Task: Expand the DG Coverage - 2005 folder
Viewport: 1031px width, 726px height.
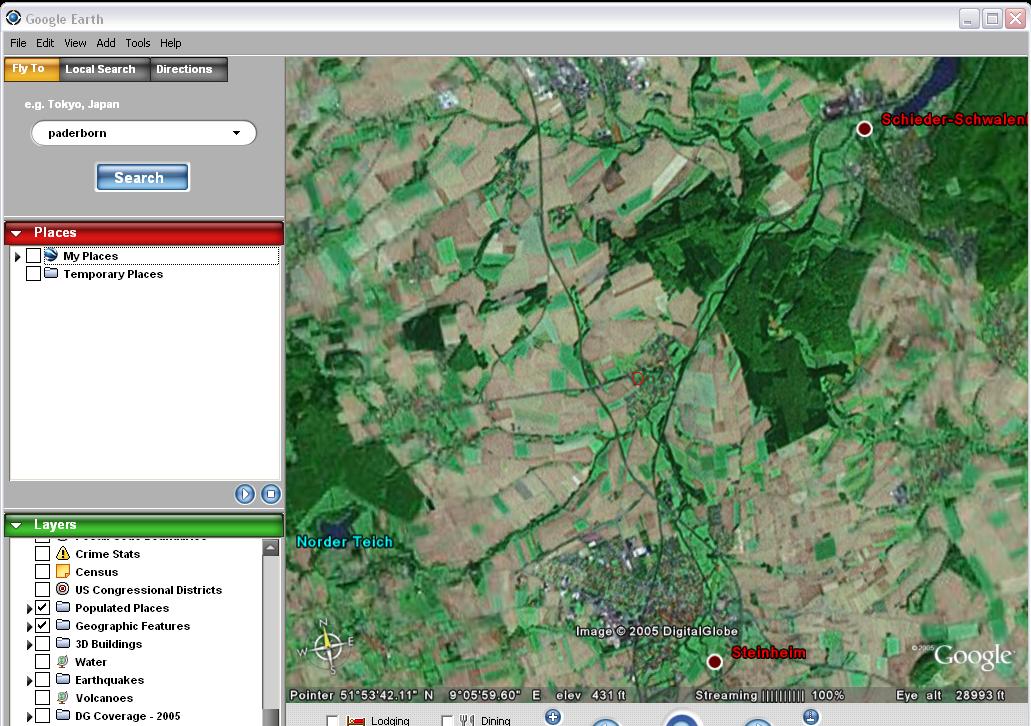Action: [30, 717]
